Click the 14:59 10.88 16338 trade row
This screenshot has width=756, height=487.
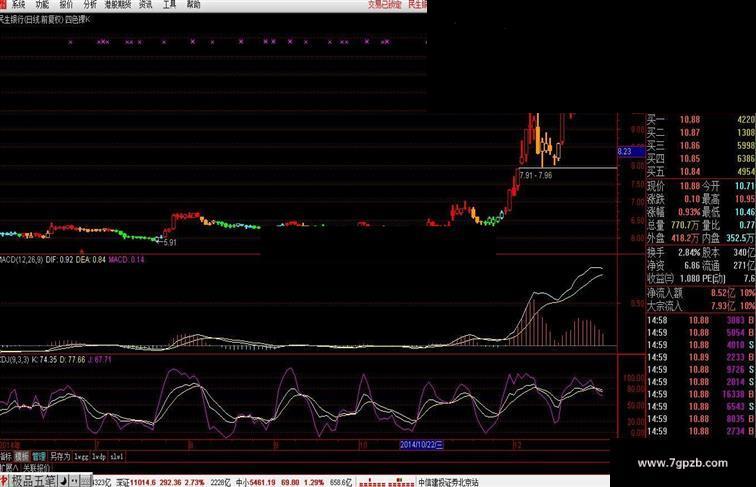701,394
